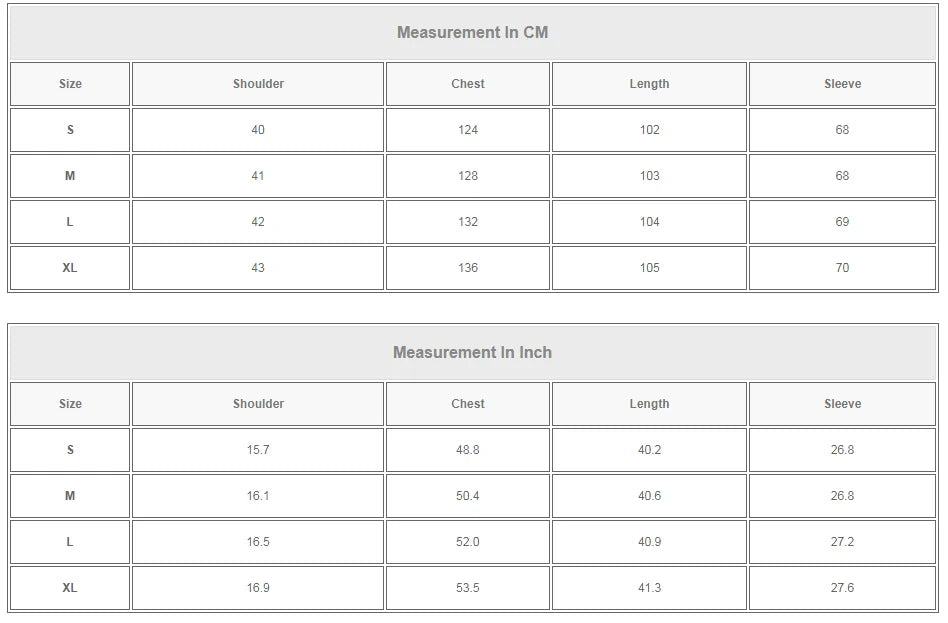This screenshot has width=948, height=623.
Task: Click the shoulder value 16.9 cell
Action: 258,588
